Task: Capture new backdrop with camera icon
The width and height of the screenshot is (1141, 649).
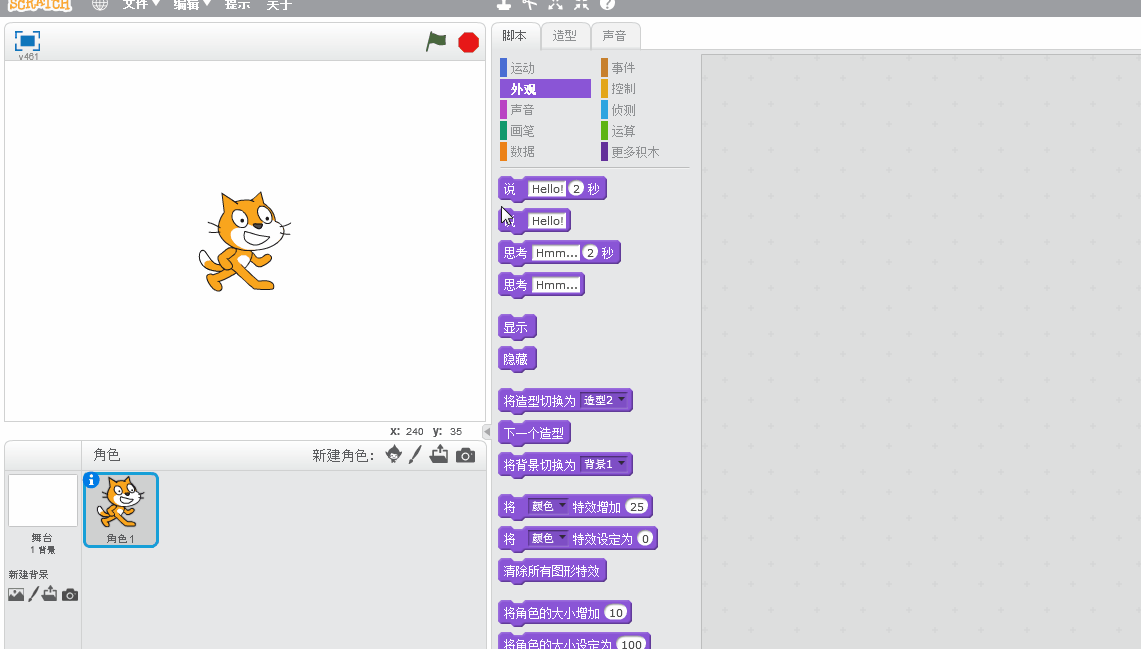Action: click(70, 595)
